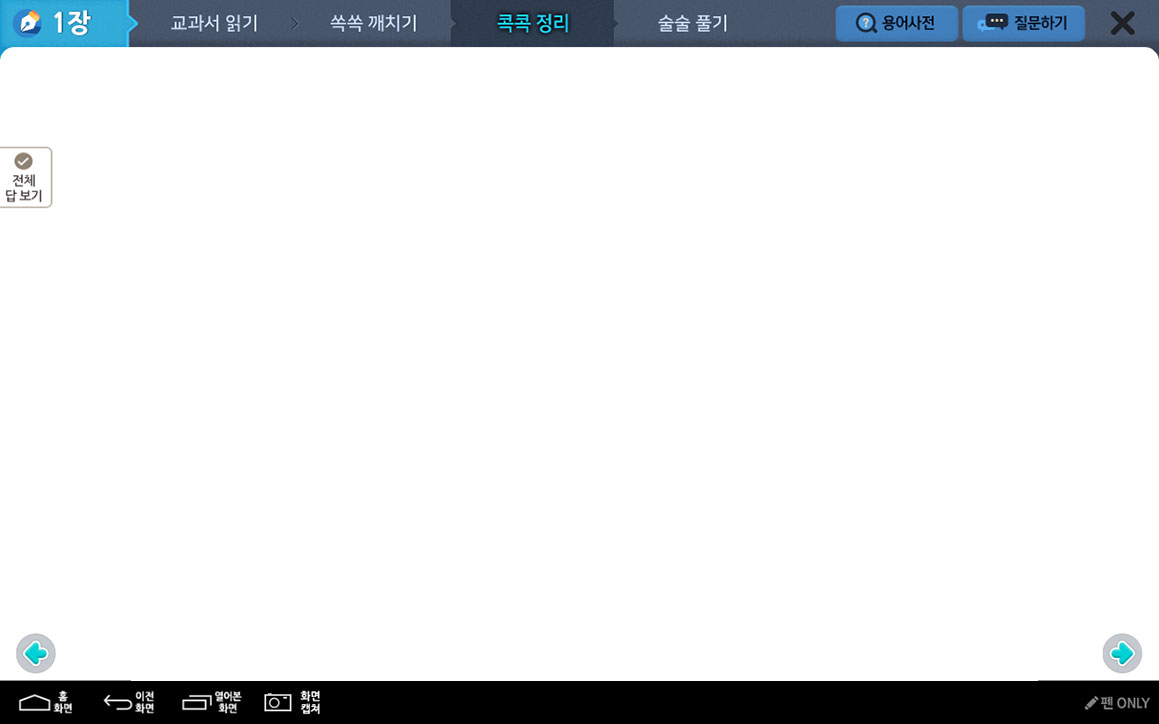The image size is (1159, 724).
Task: Open the 열어본 화면 recent screens icon
Action: click(210, 703)
